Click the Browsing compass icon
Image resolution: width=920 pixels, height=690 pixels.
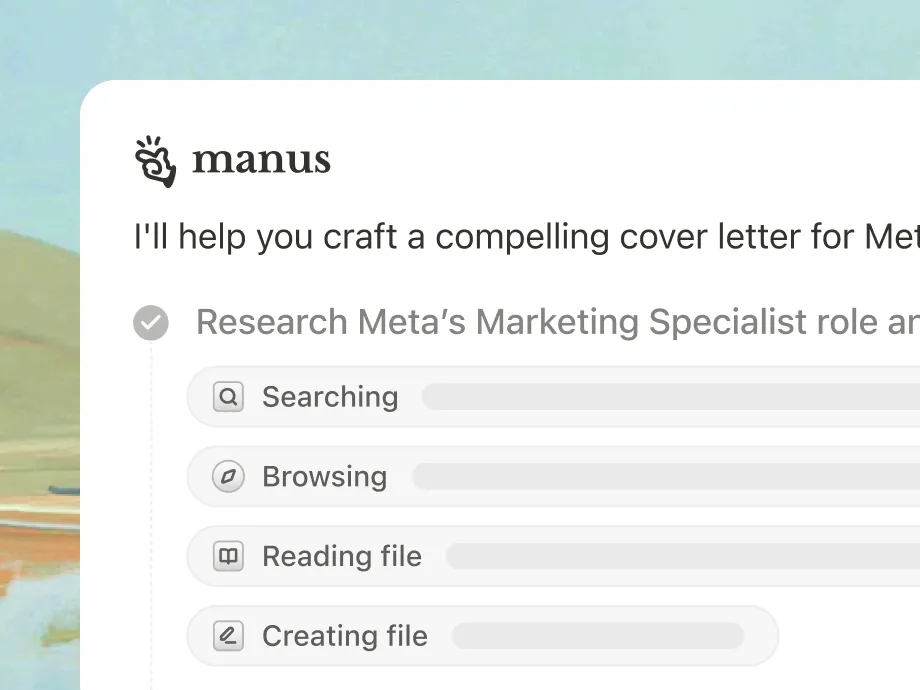click(x=229, y=477)
